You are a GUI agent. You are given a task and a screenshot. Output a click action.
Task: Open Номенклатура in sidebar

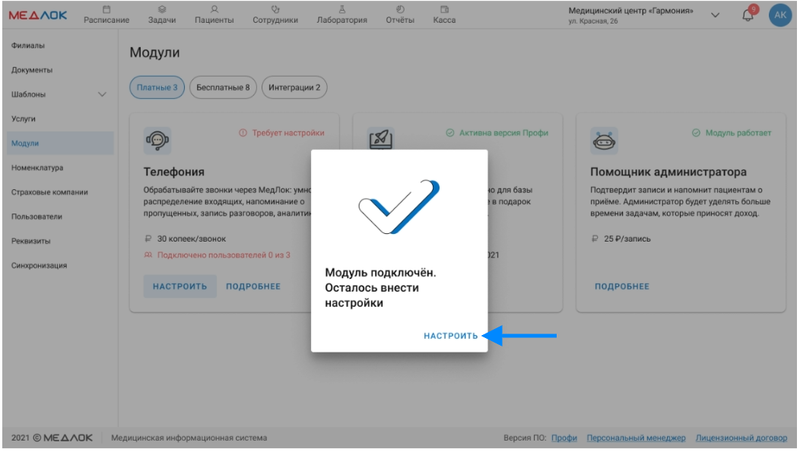[x=37, y=168]
